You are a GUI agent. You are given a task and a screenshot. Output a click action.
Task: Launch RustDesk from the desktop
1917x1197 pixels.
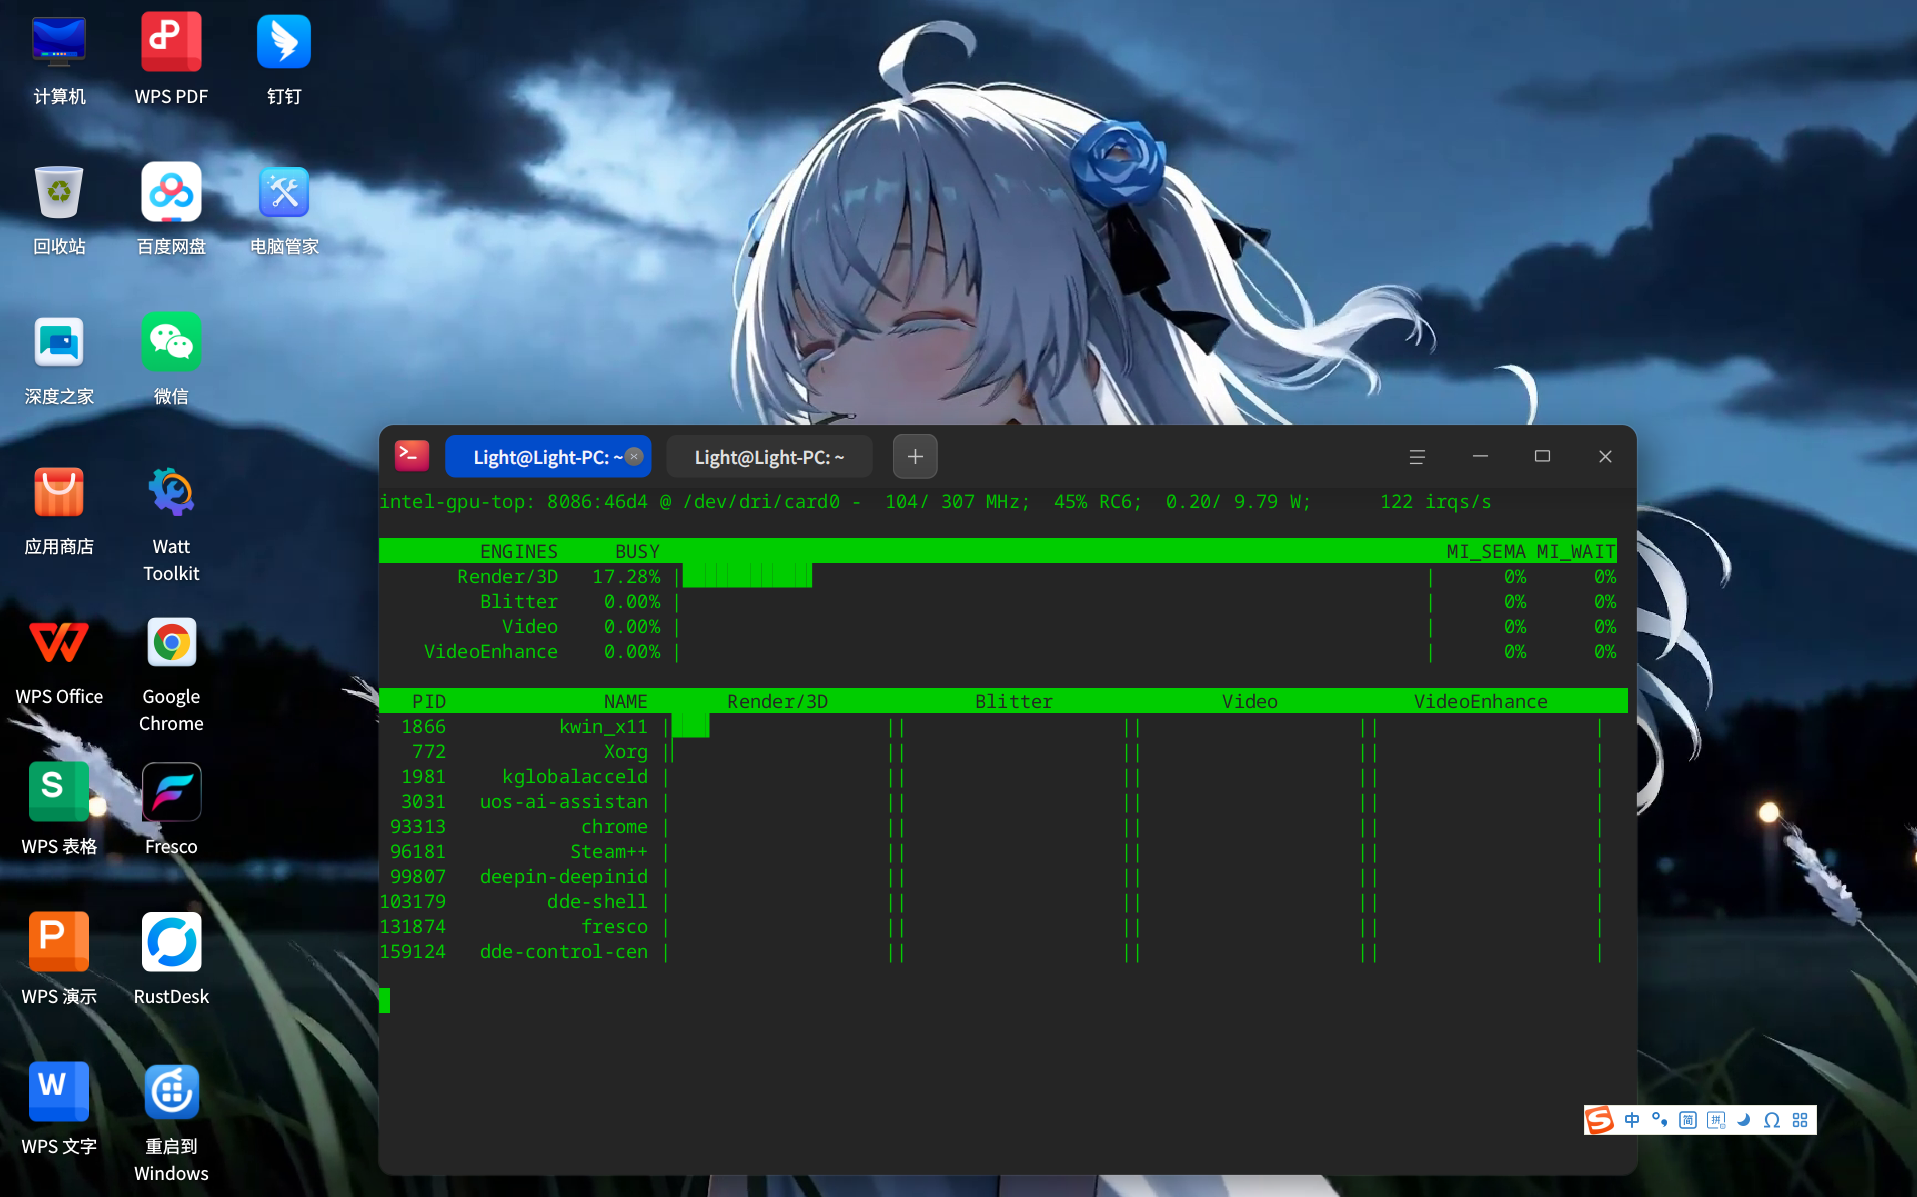[171, 960]
